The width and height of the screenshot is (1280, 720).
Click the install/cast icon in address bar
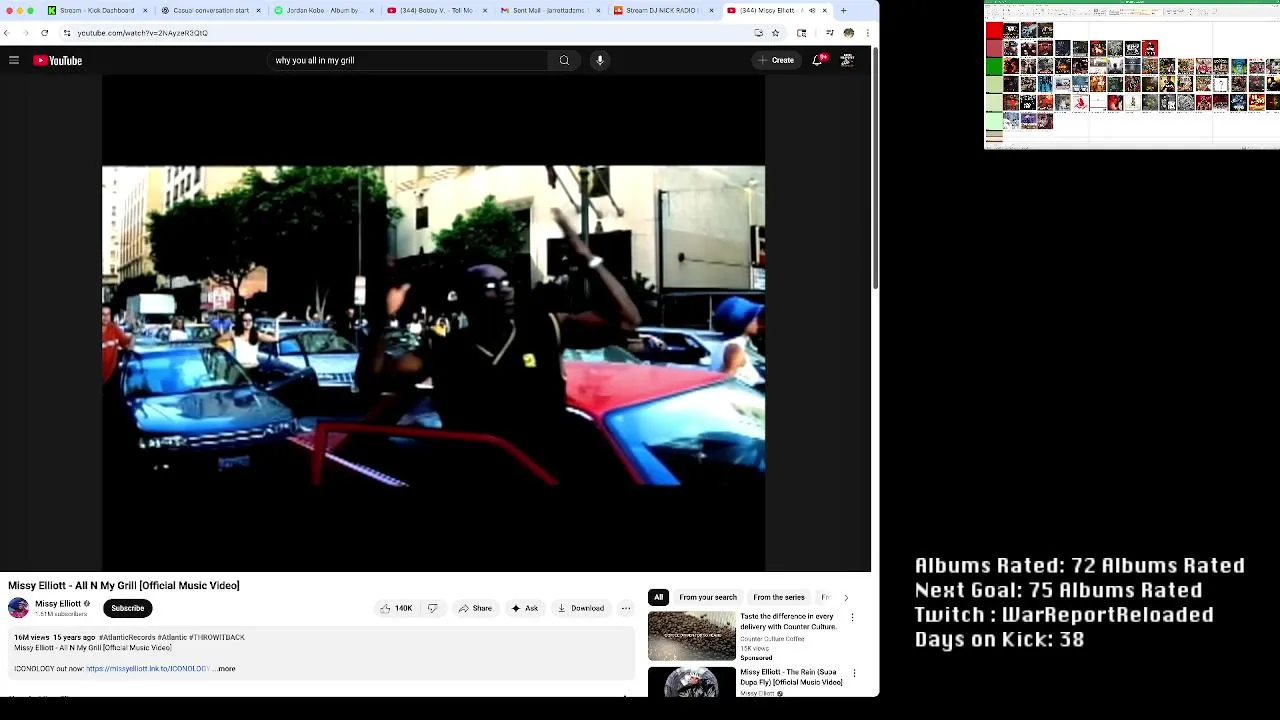[759, 33]
